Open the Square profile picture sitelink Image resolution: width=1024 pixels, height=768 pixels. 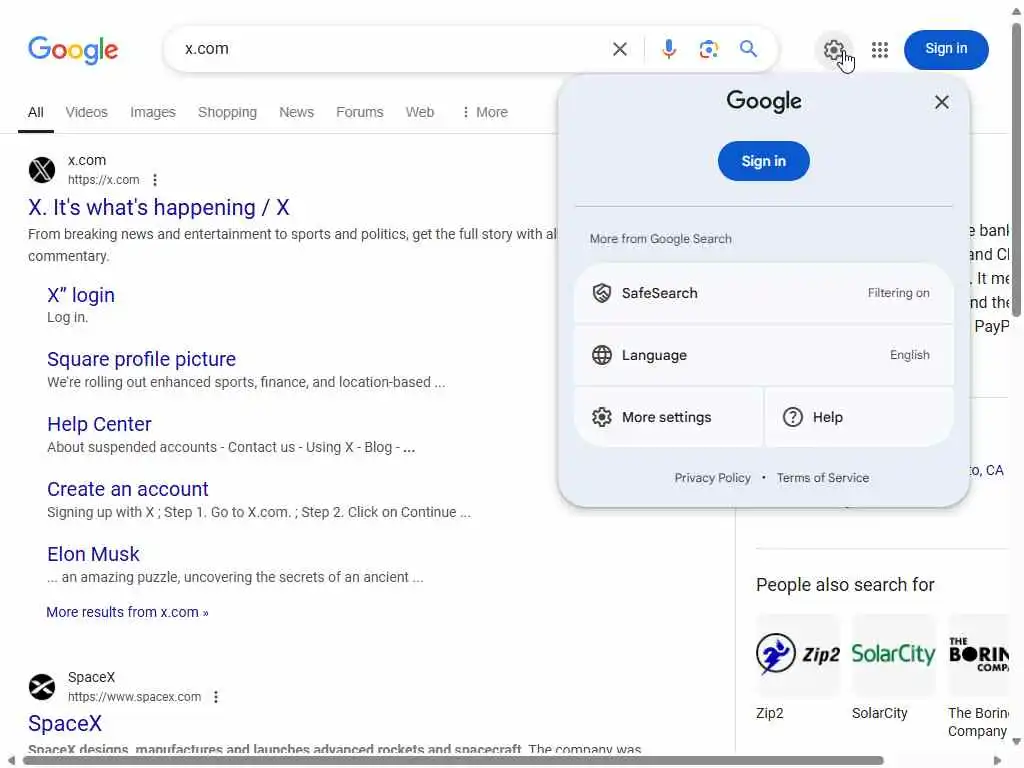141,359
